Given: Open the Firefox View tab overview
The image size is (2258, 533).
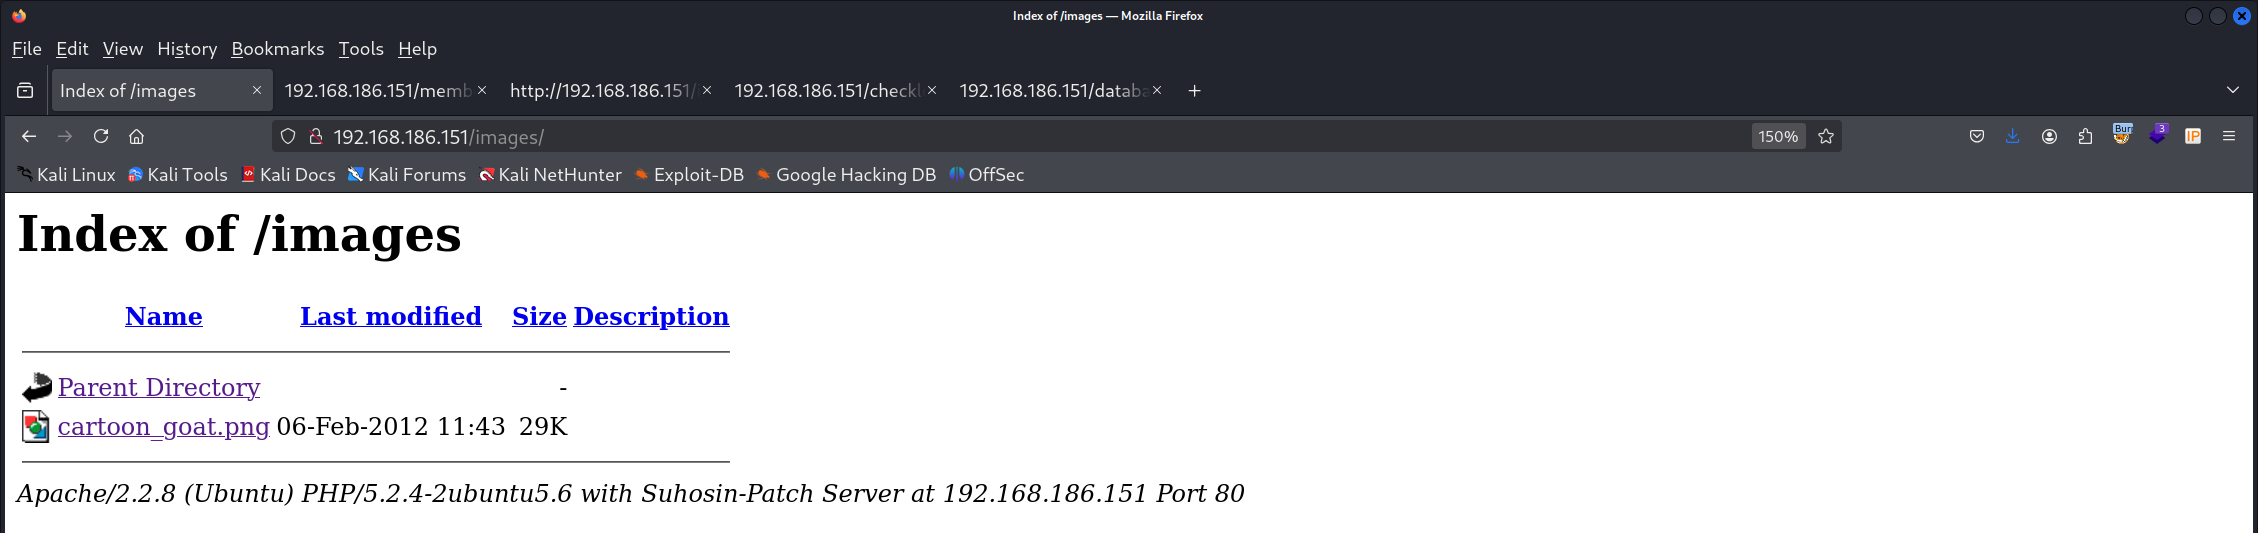Looking at the screenshot, I should tap(25, 90).
